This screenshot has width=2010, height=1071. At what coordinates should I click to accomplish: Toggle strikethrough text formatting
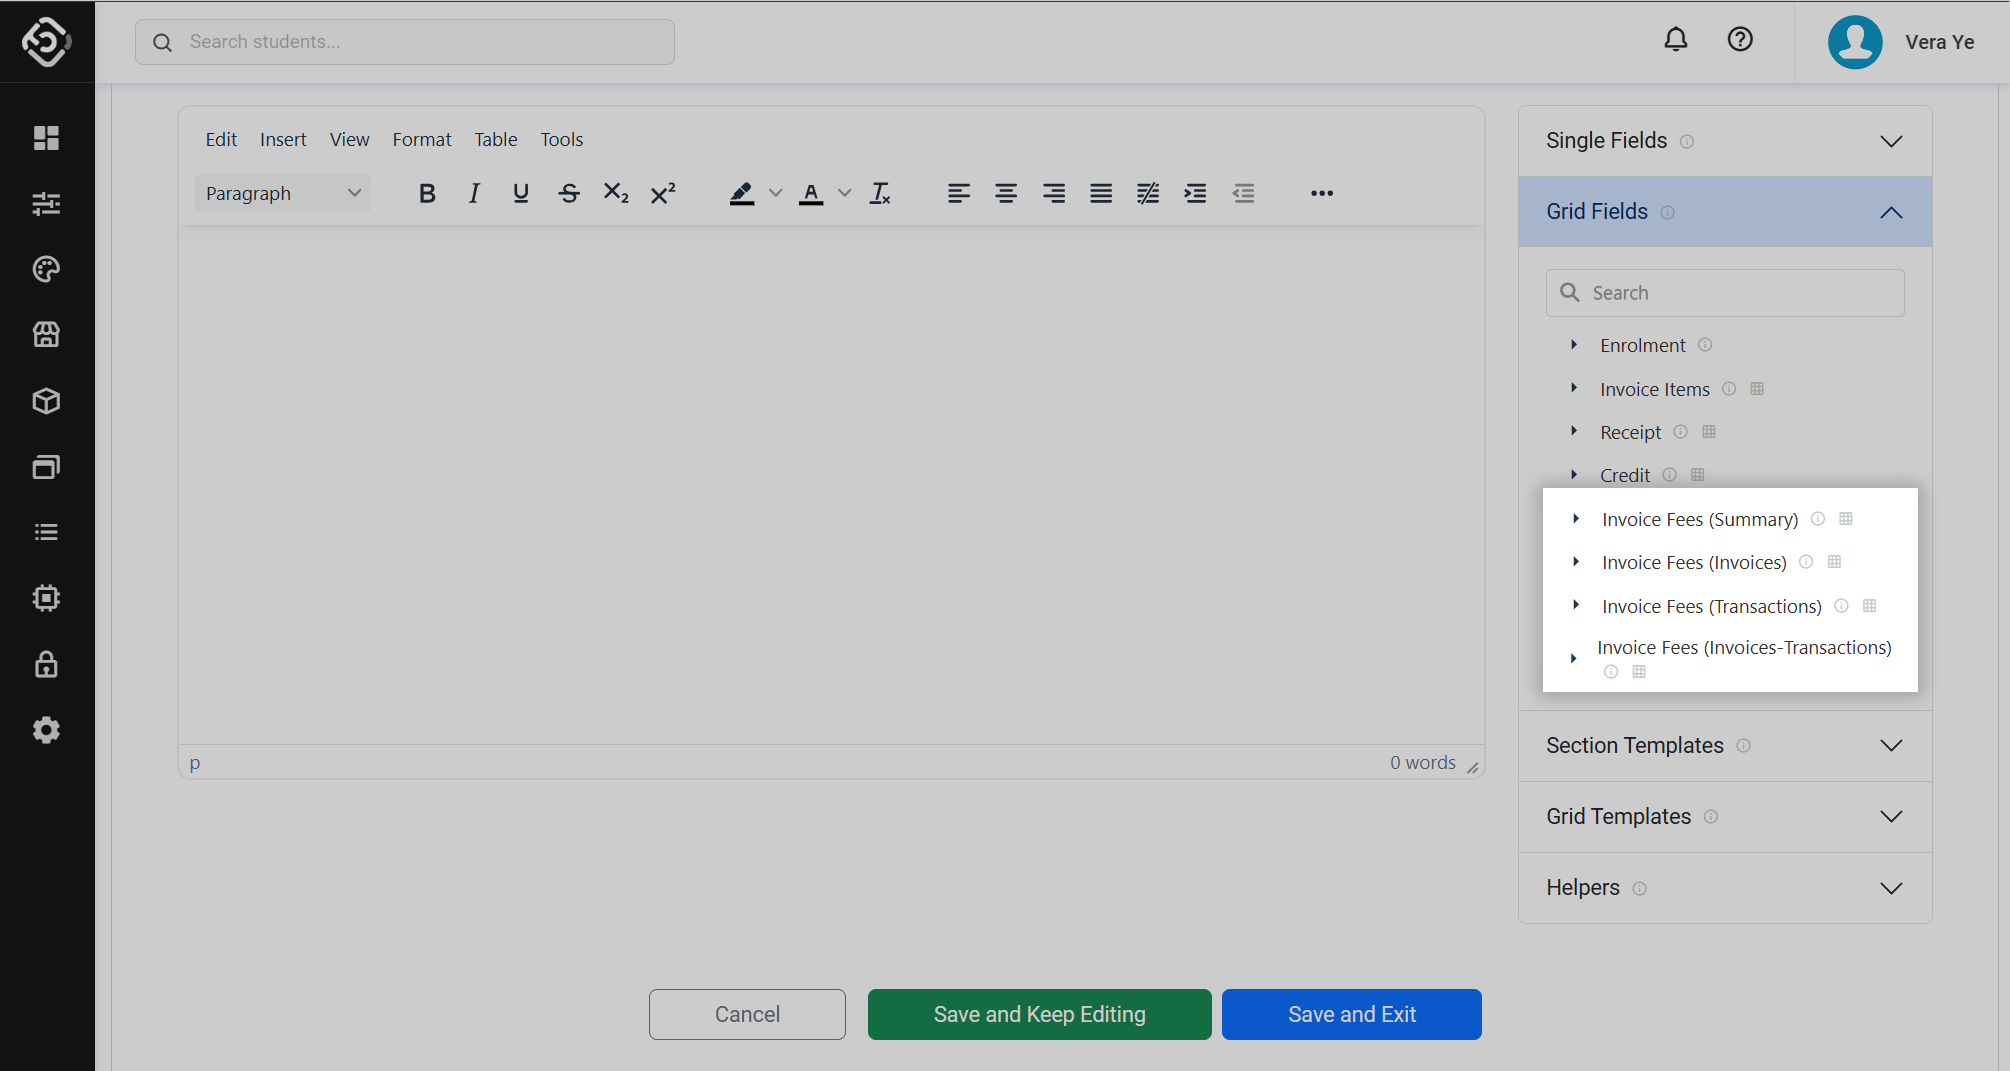click(569, 194)
